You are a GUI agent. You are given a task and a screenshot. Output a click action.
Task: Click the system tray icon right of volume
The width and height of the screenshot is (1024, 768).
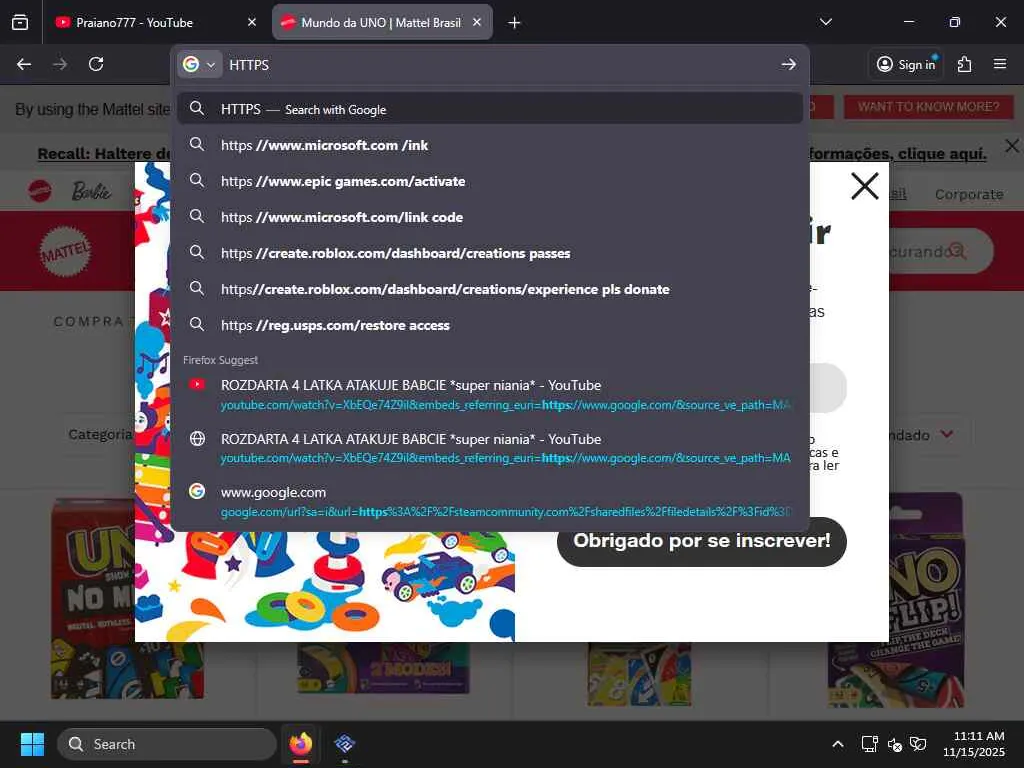pyautogui.click(x=918, y=744)
